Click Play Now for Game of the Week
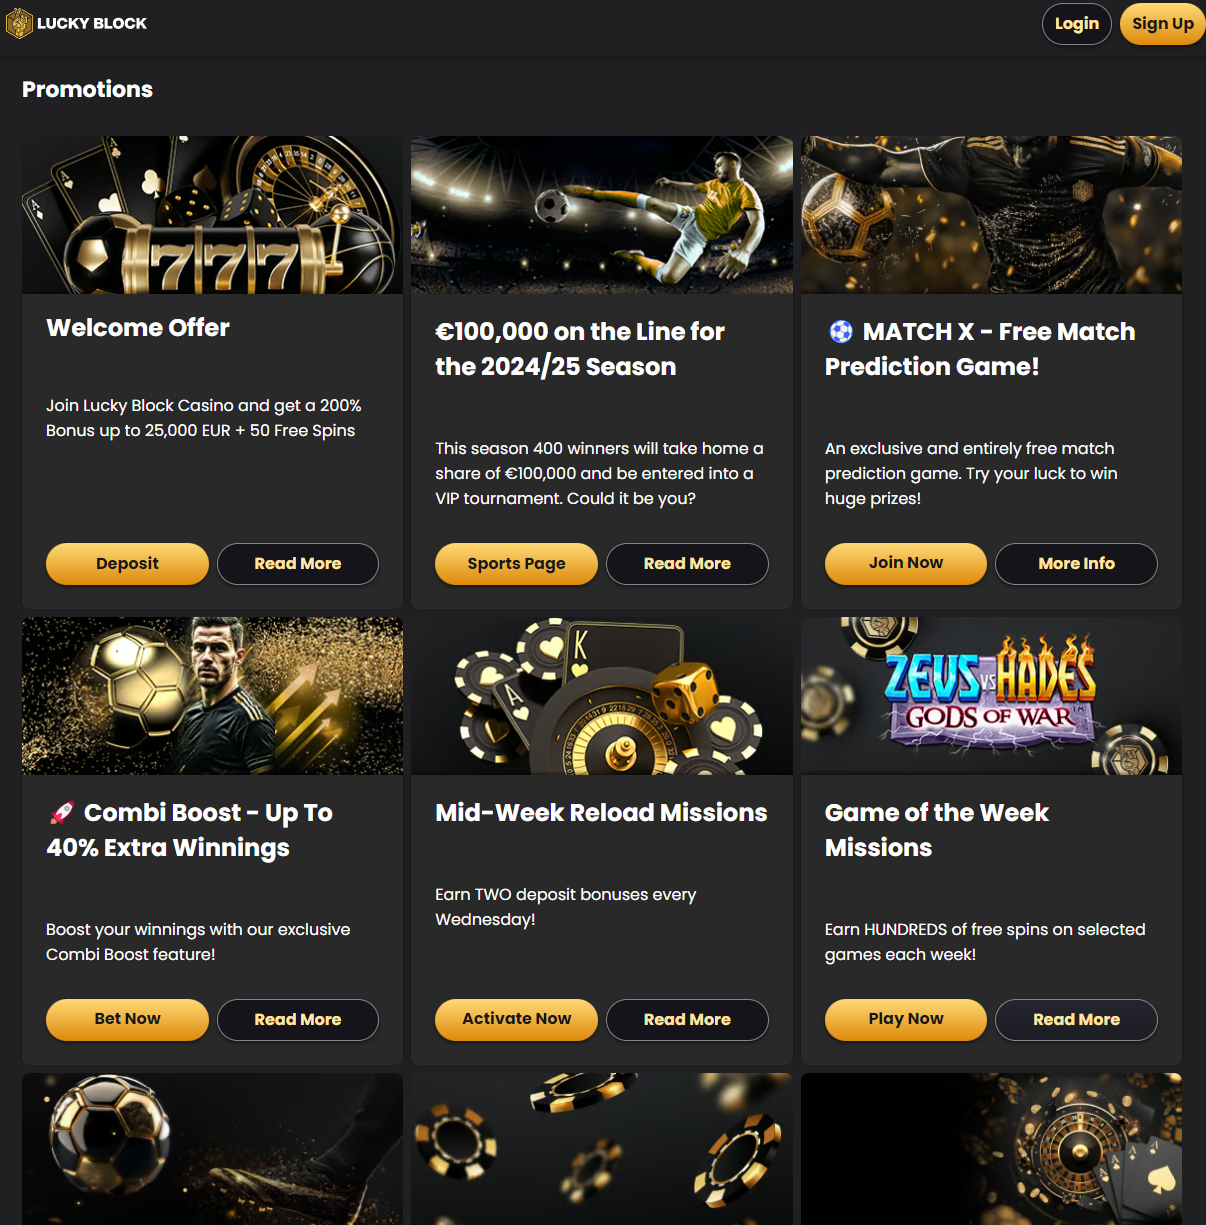This screenshot has width=1206, height=1225. pyautogui.click(x=906, y=1020)
